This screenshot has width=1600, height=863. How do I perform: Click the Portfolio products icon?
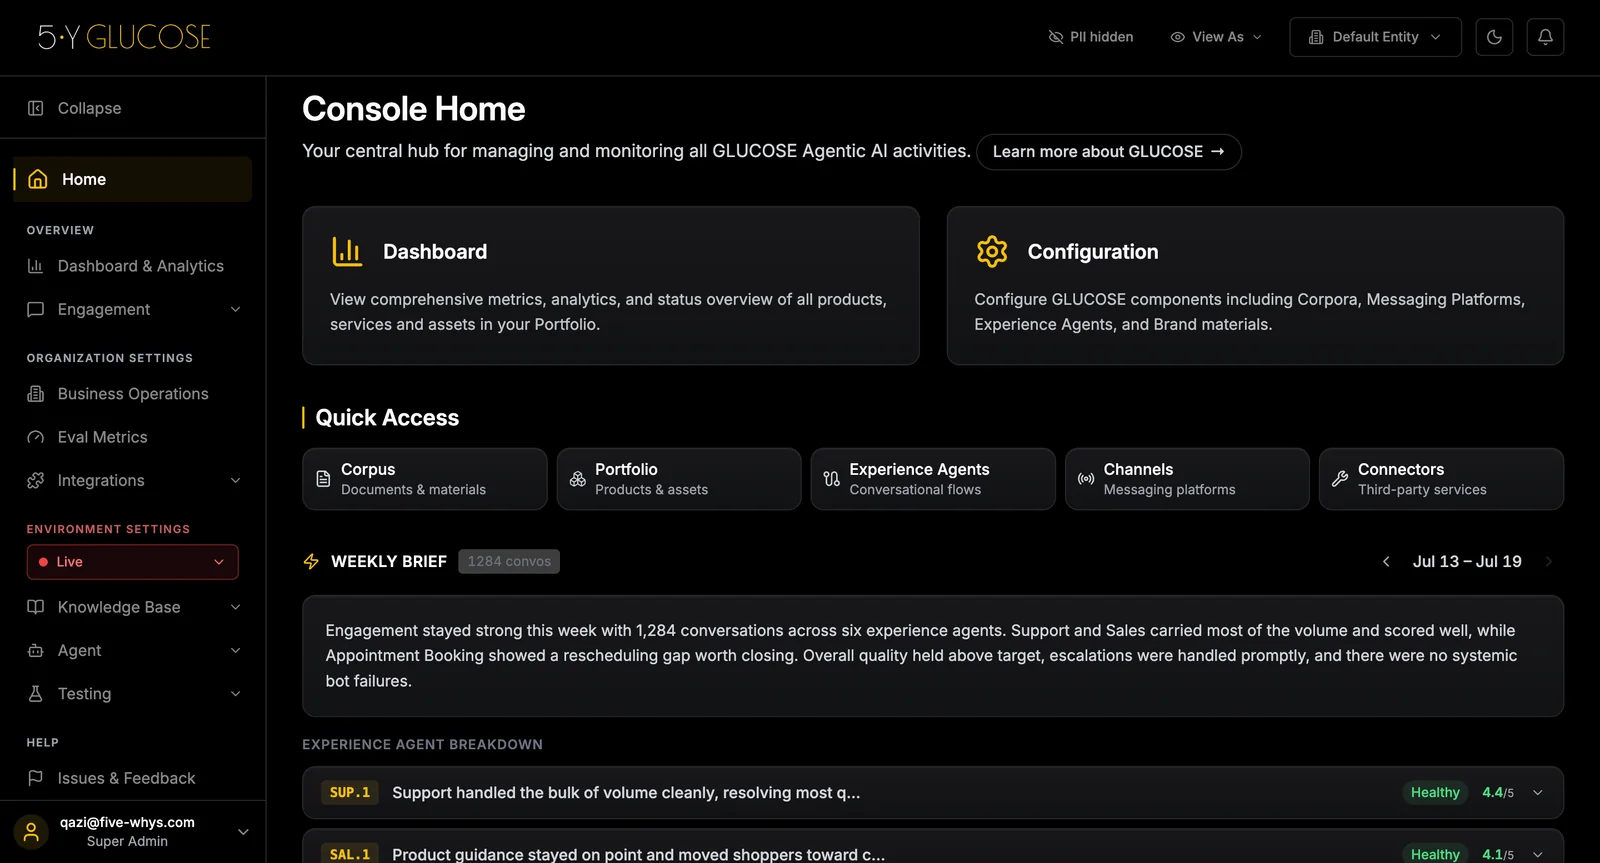click(x=578, y=479)
